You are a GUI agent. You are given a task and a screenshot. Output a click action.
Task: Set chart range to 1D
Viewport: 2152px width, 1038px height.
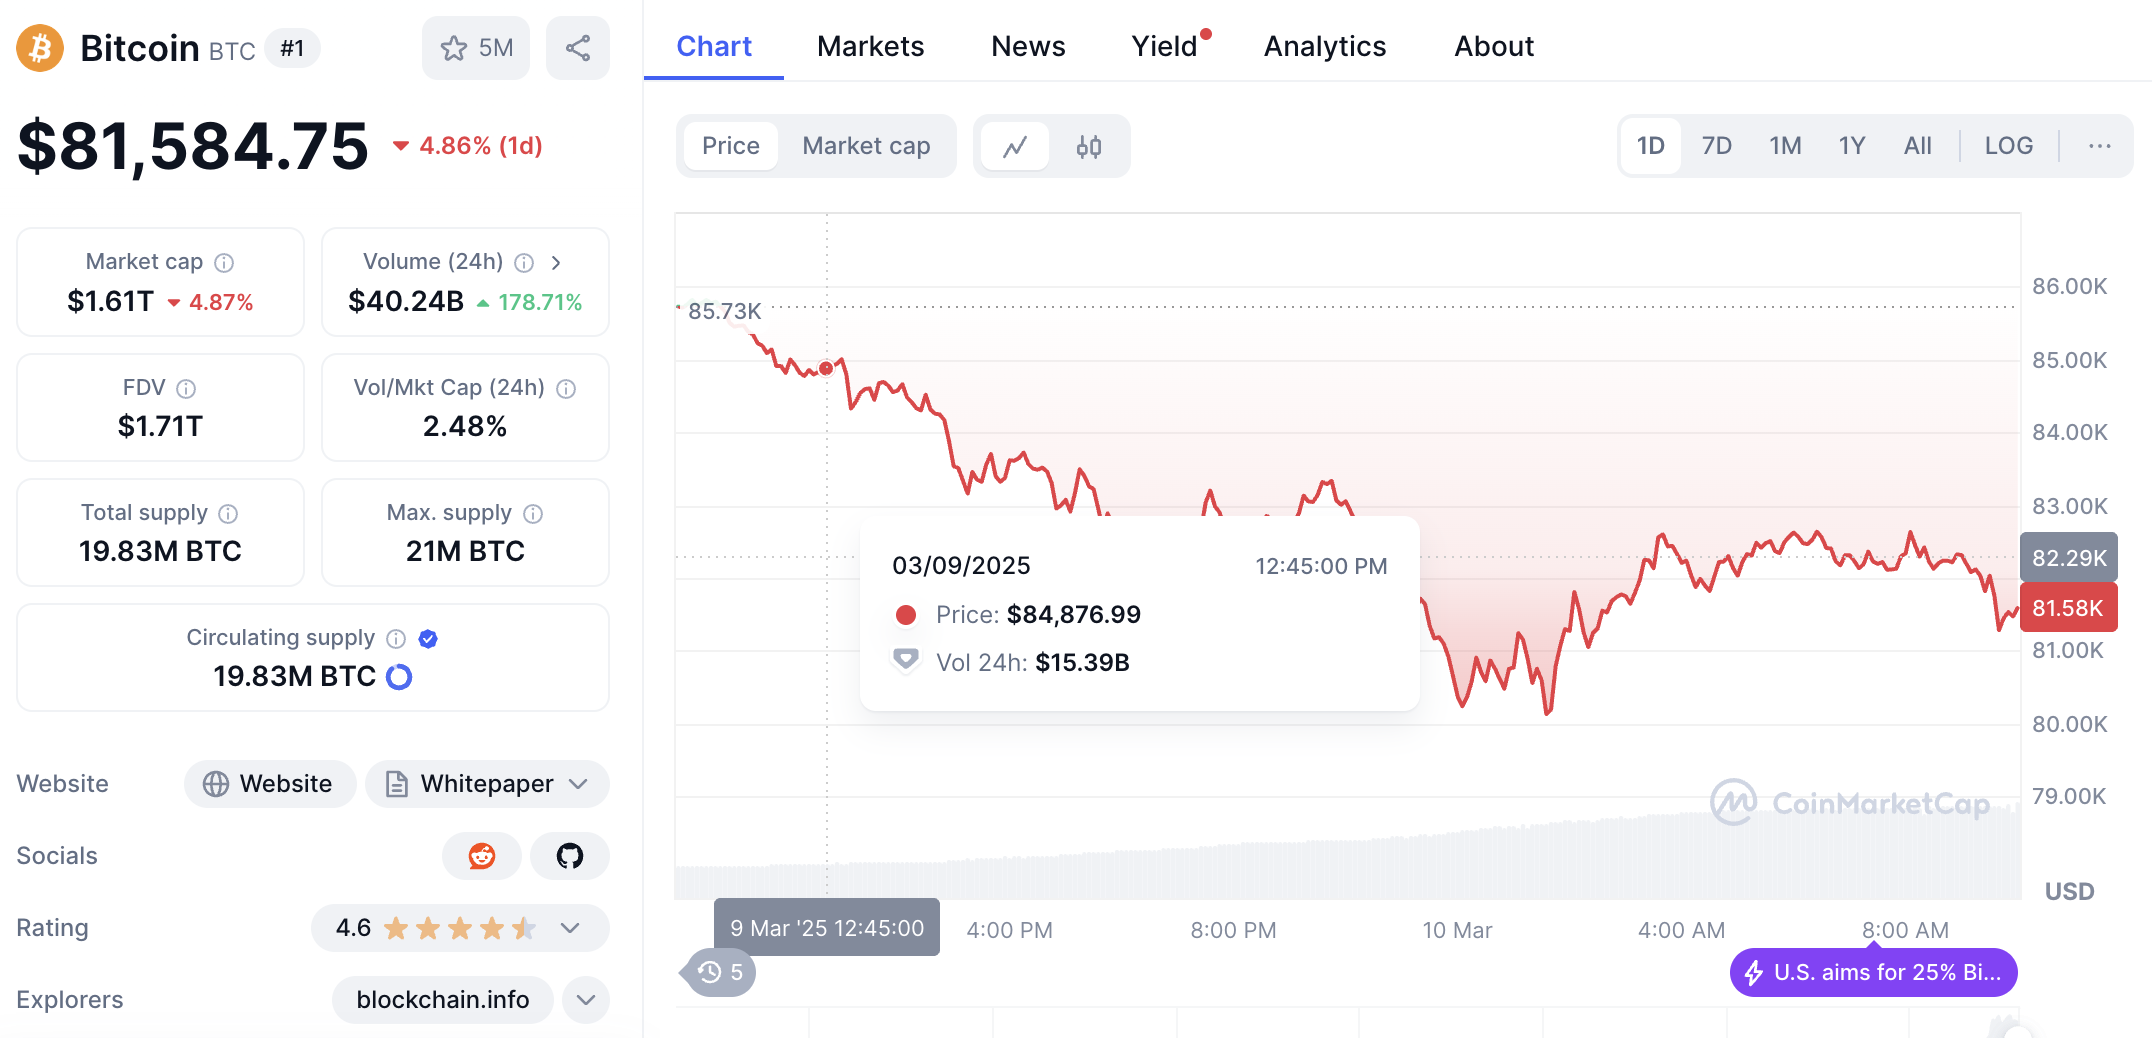click(x=1651, y=146)
